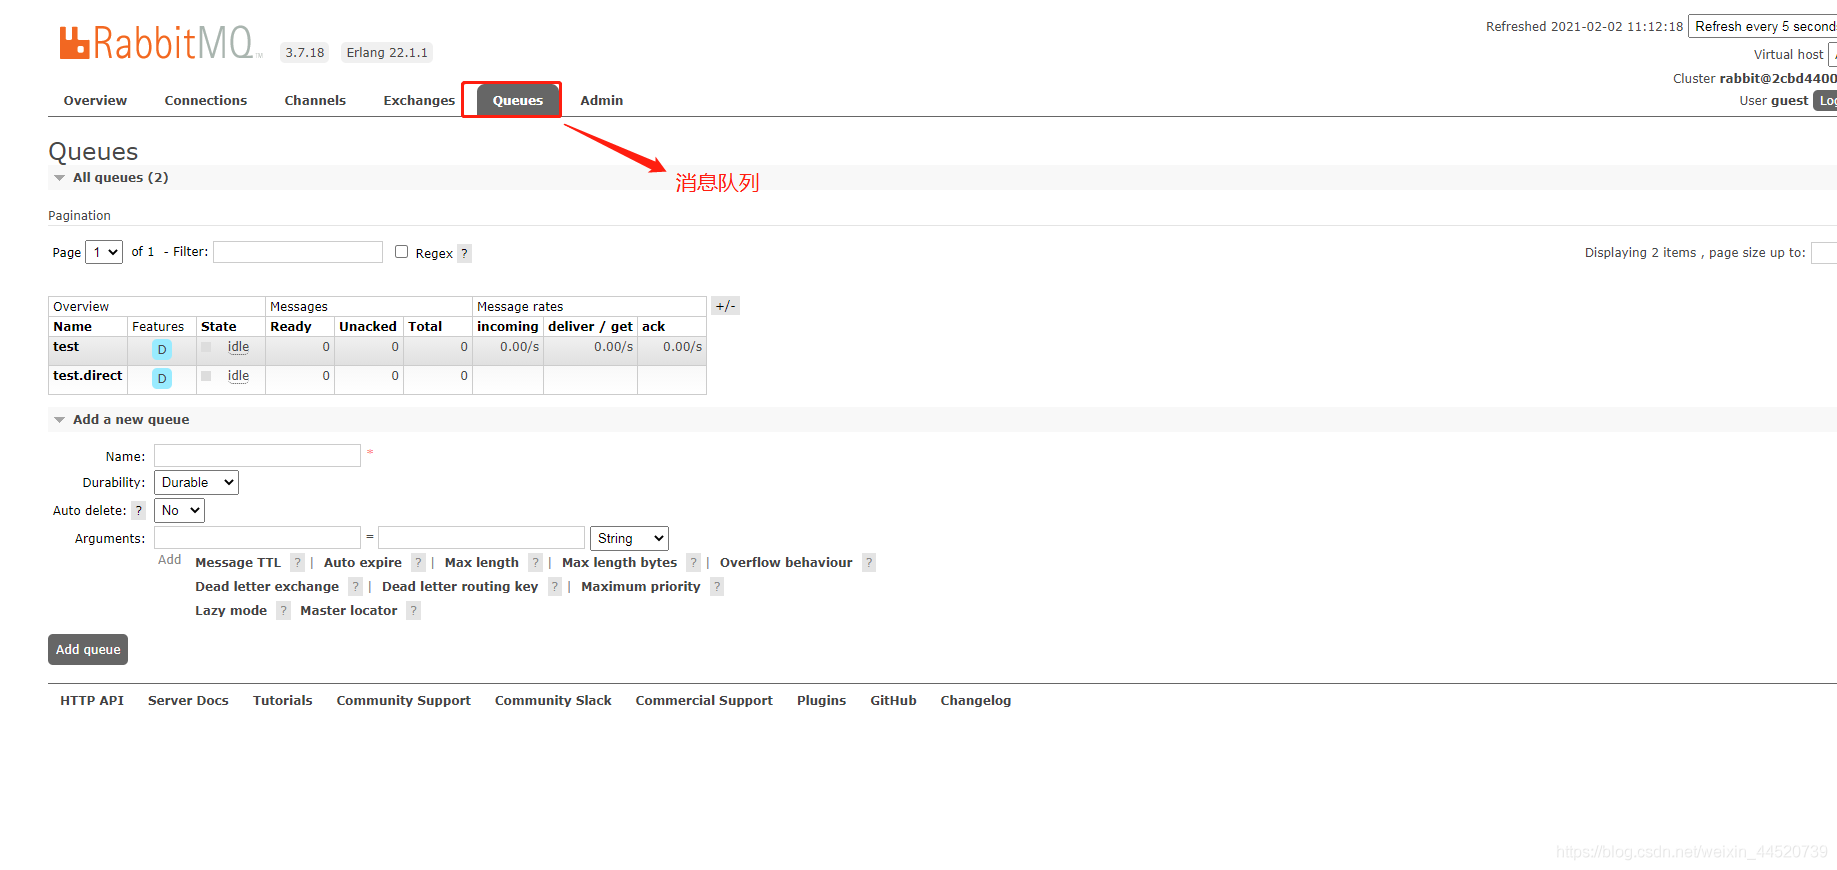Sort queues by the Ready column header
Viewport: 1837px width, 870px height.
click(291, 327)
